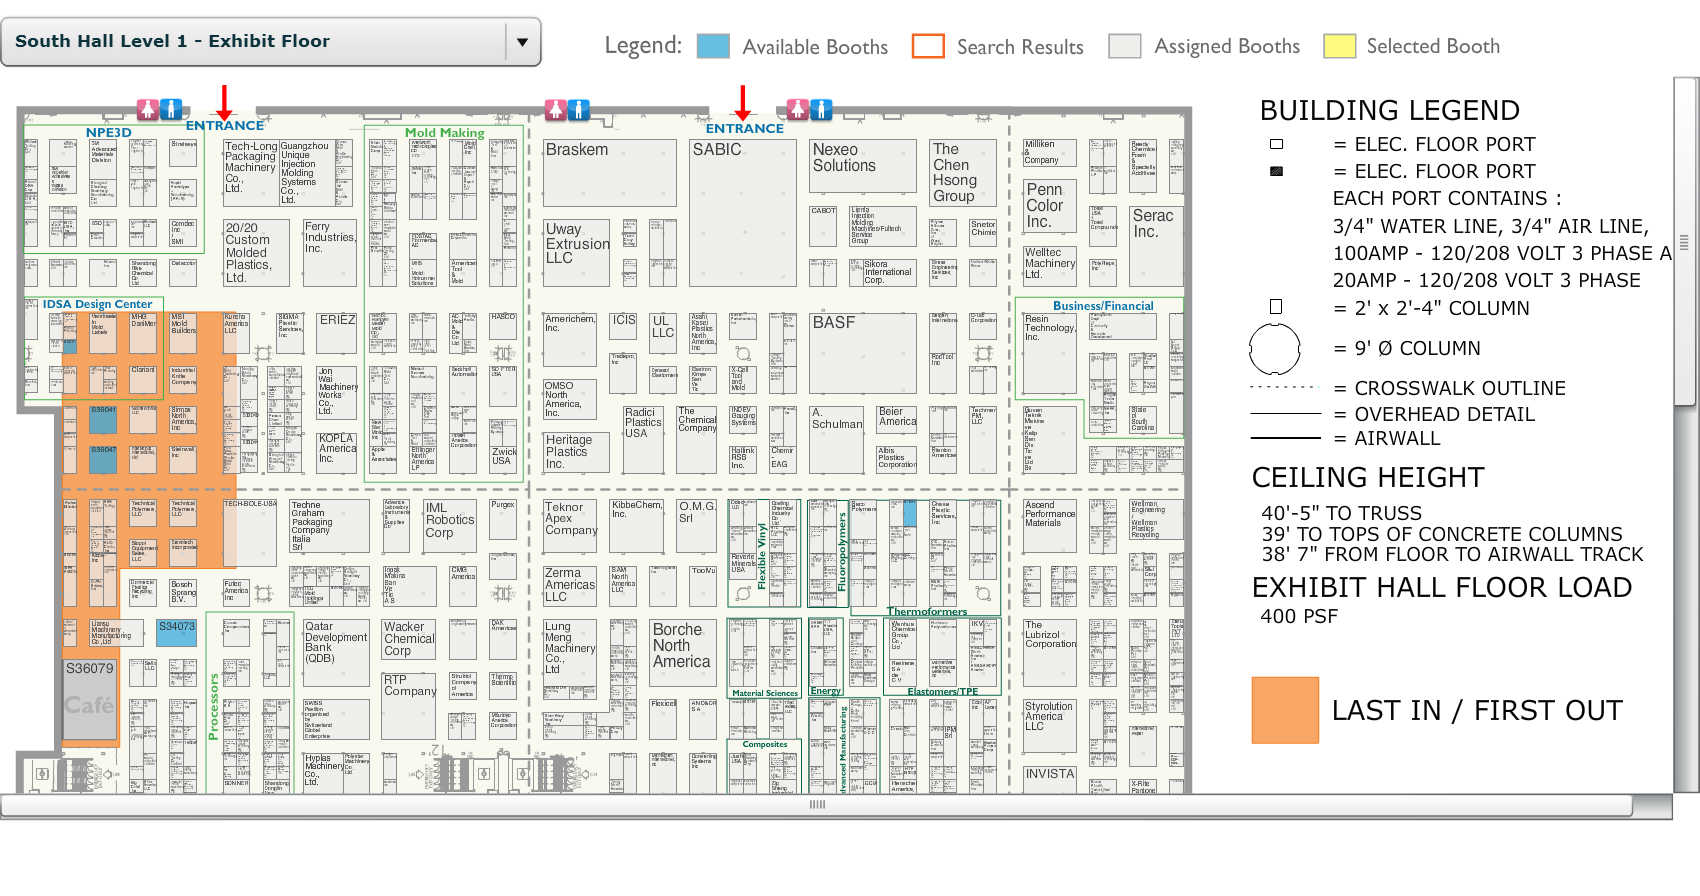
Task: Click the orange Last In / First Out swatch
Action: [x=1285, y=710]
